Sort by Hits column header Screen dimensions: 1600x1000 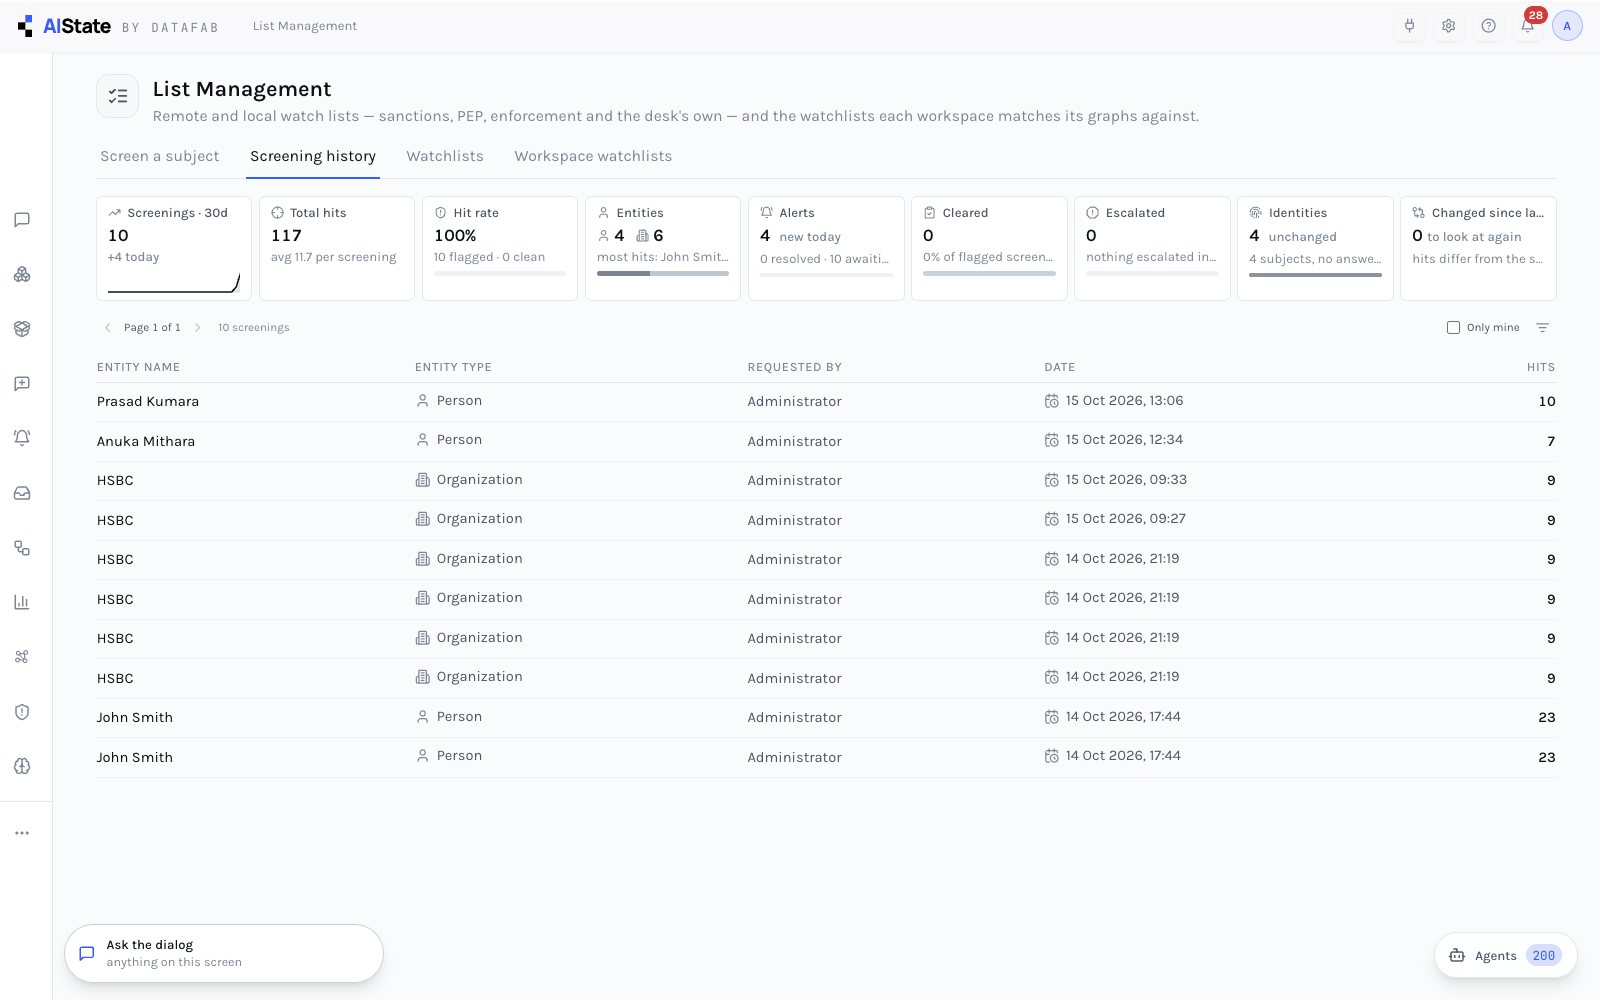tap(1541, 367)
